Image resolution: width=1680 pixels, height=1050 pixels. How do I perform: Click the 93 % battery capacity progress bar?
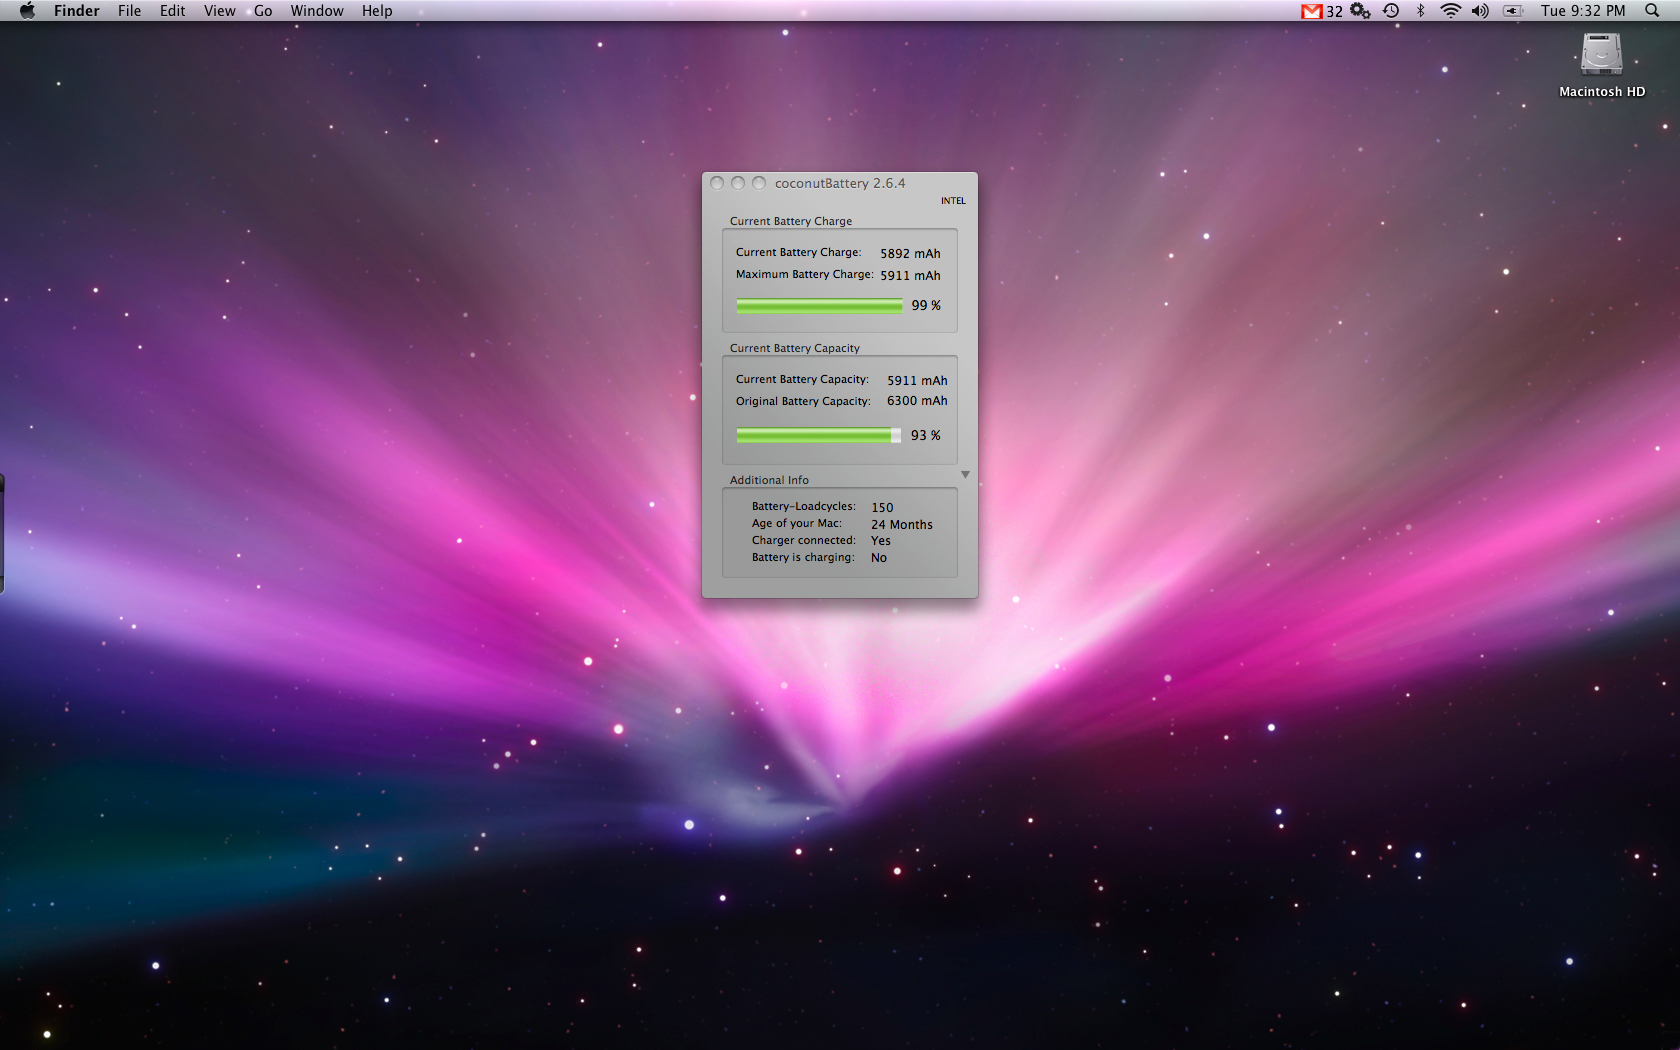tap(819, 436)
